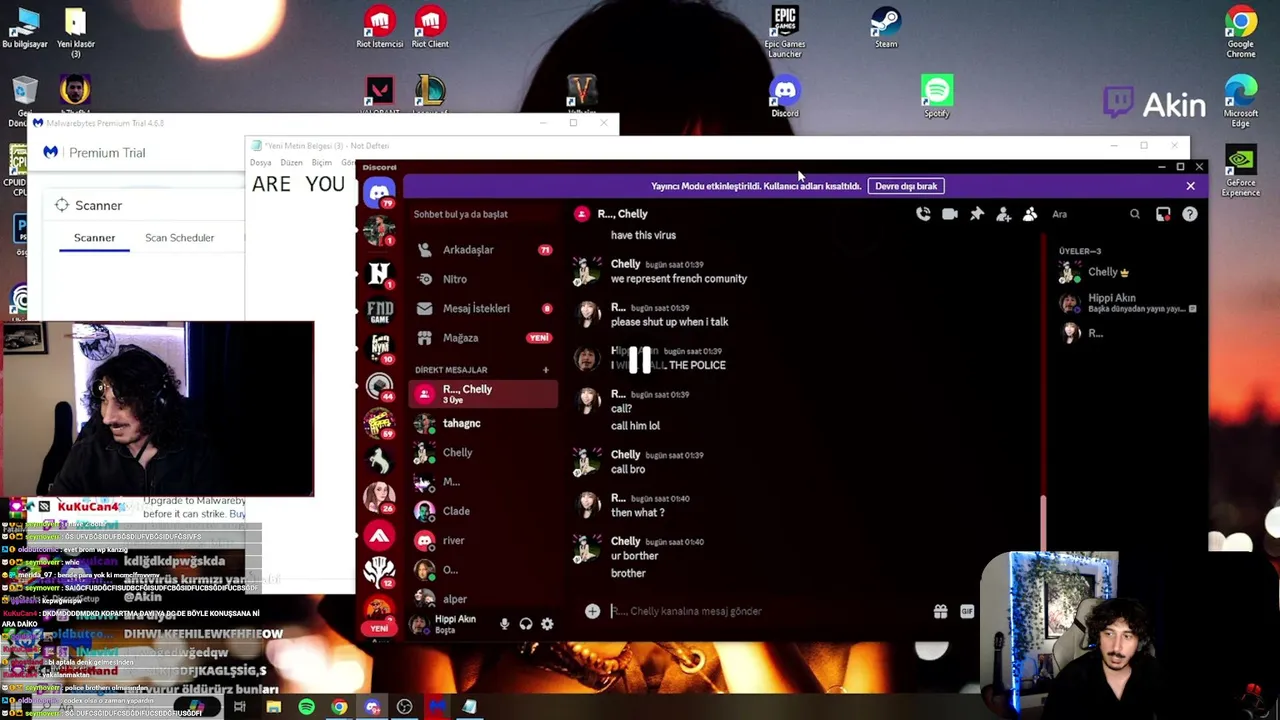Open Bu bilgisayar desktop icon
The image size is (1280, 720).
25,28
